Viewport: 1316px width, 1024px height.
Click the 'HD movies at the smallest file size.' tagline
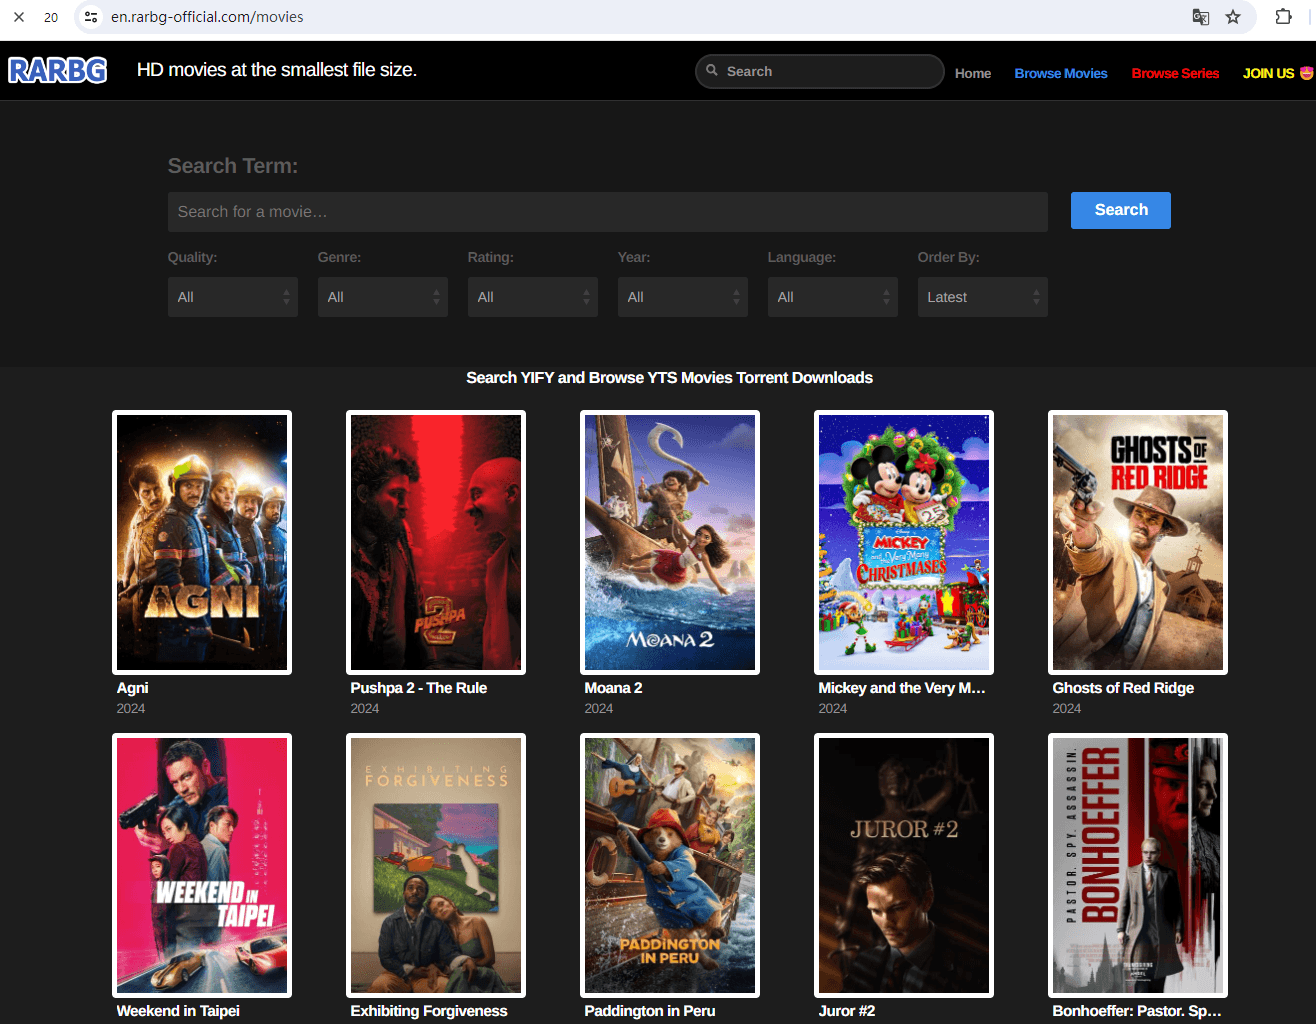[x=277, y=70]
